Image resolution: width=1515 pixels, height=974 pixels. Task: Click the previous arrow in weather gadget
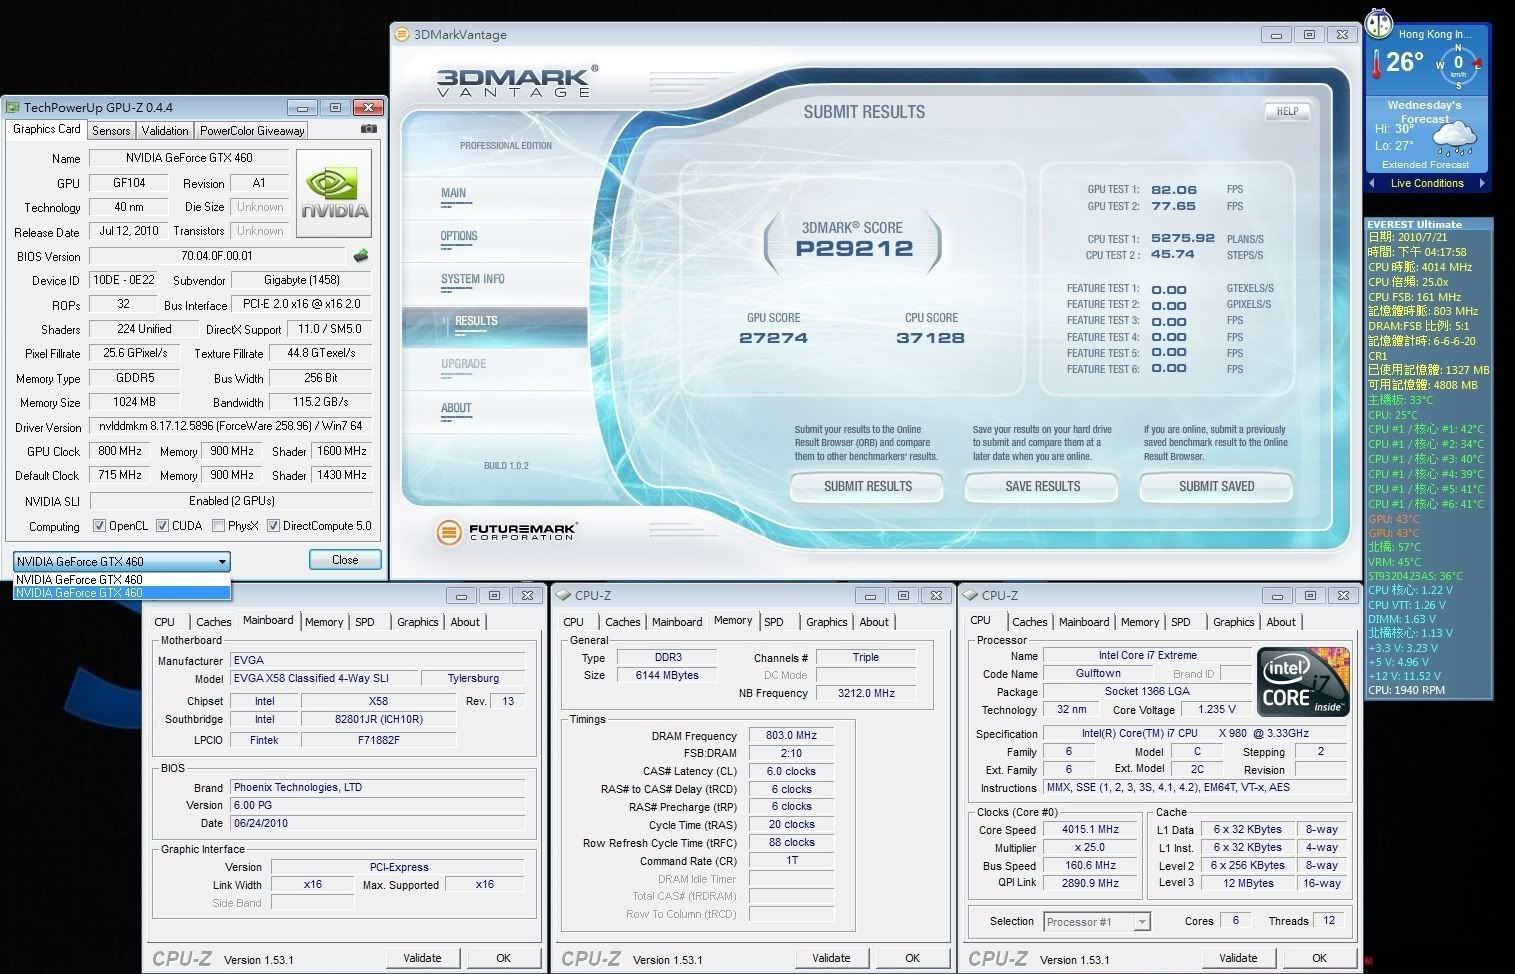click(1372, 183)
